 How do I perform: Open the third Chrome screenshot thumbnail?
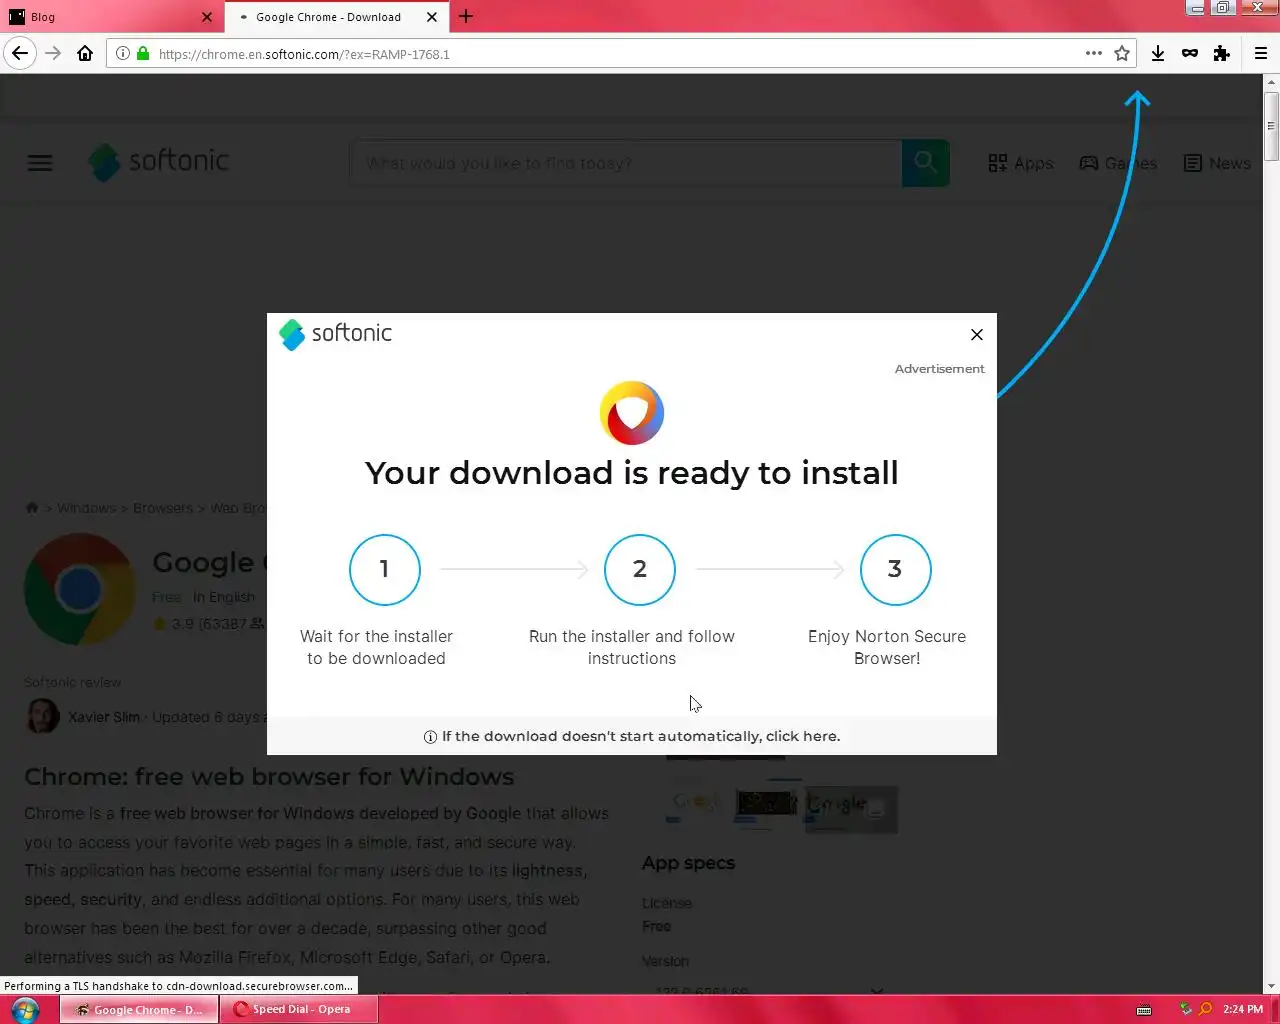pyautogui.click(x=851, y=810)
